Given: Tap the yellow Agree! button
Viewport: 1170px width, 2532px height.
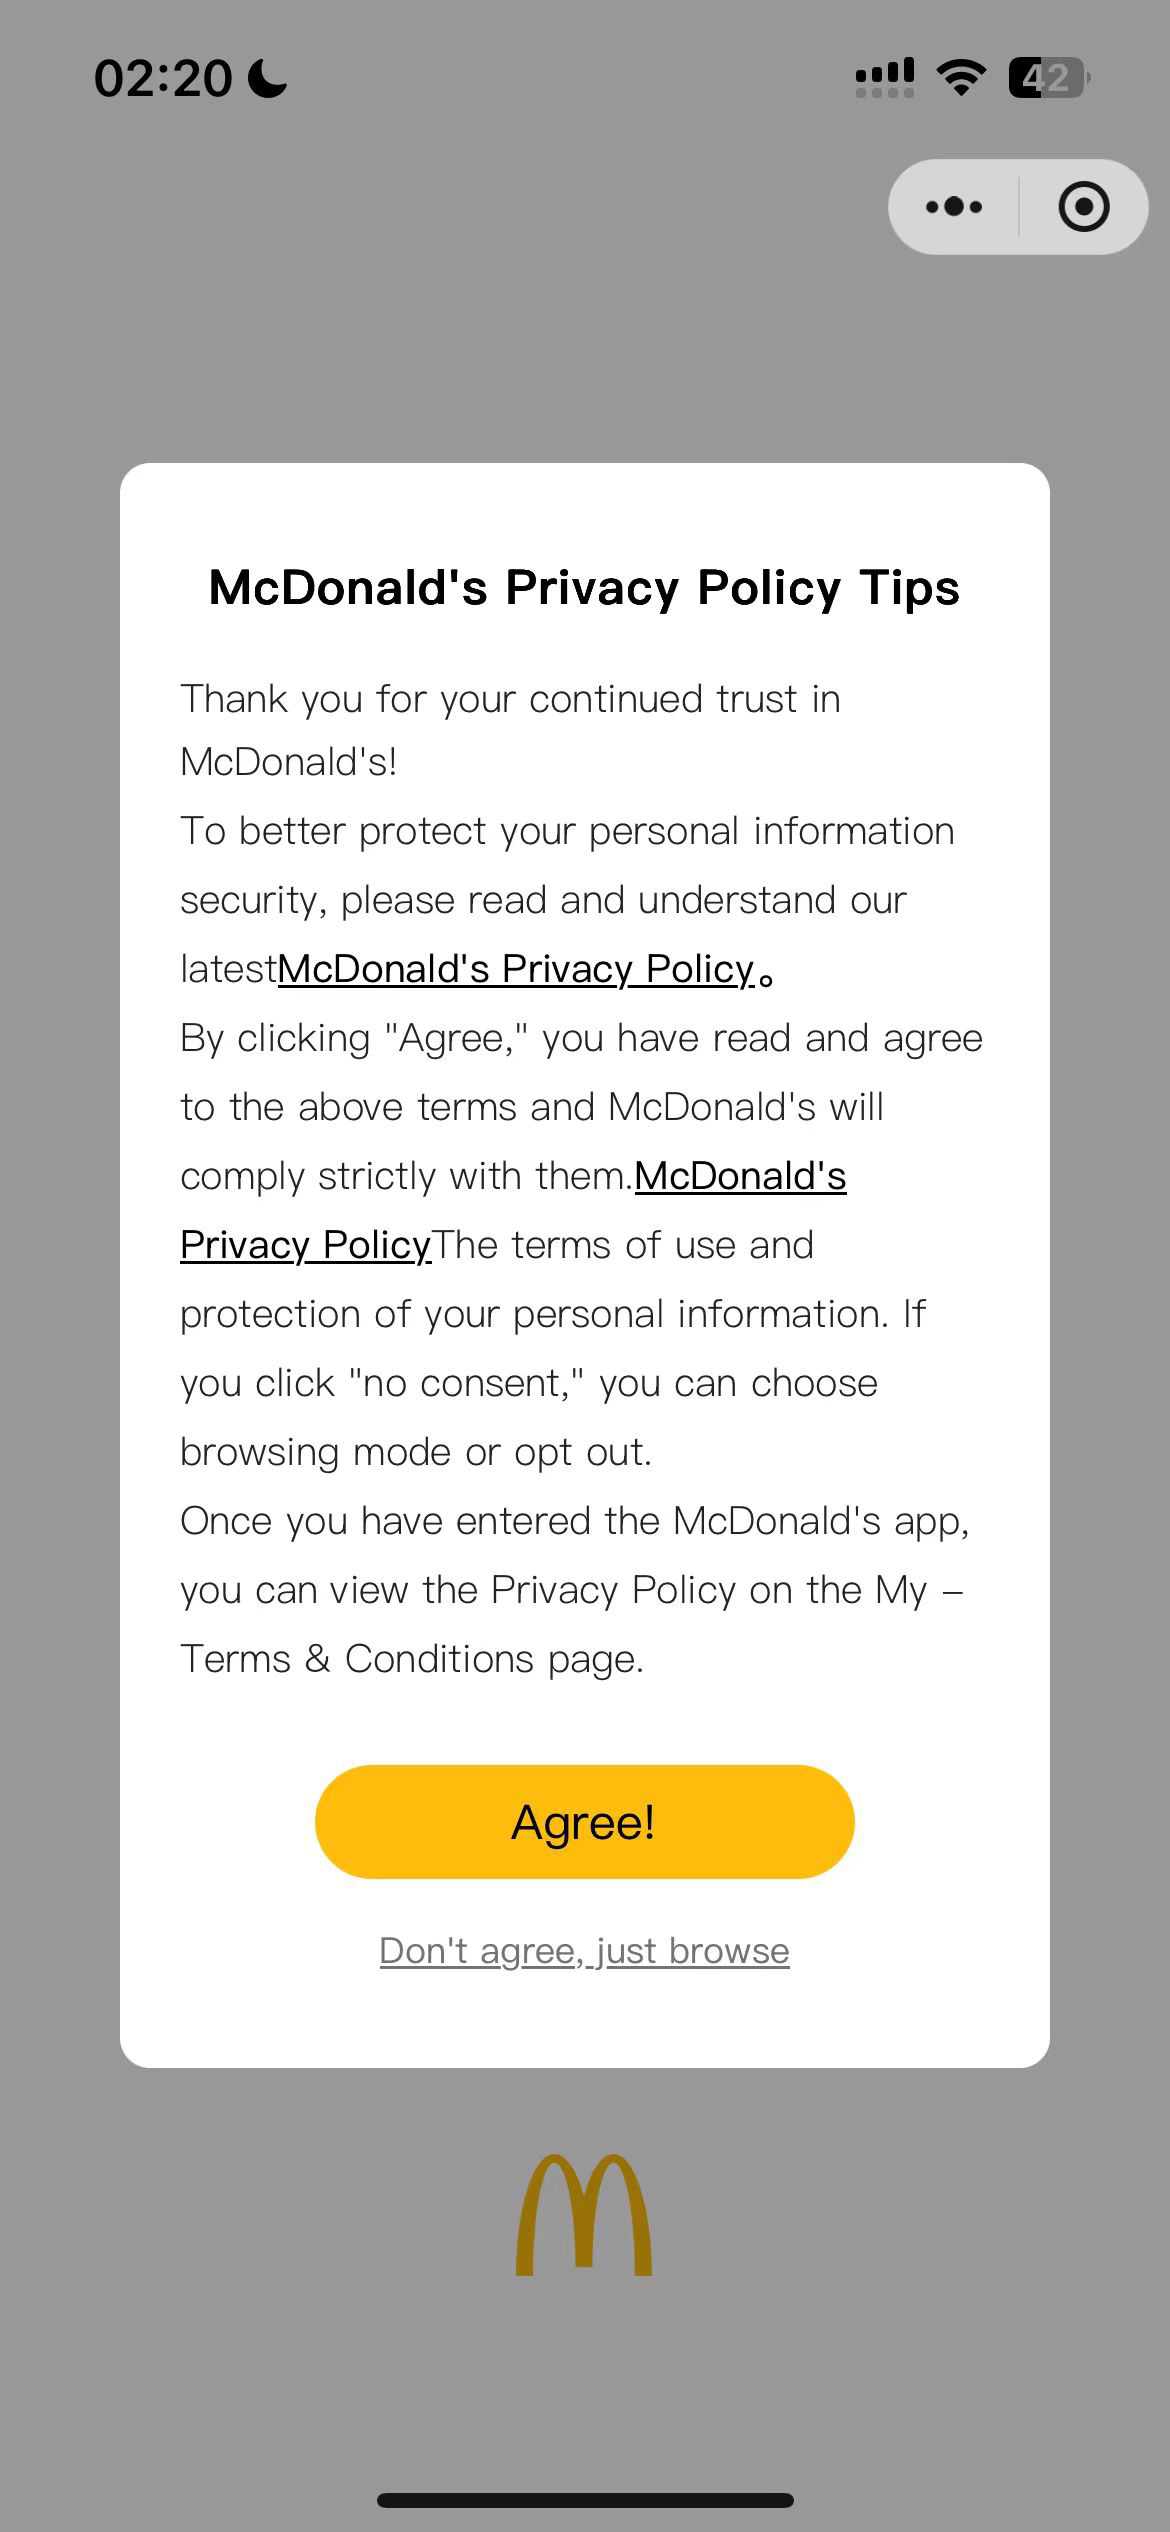Looking at the screenshot, I should 585,1822.
